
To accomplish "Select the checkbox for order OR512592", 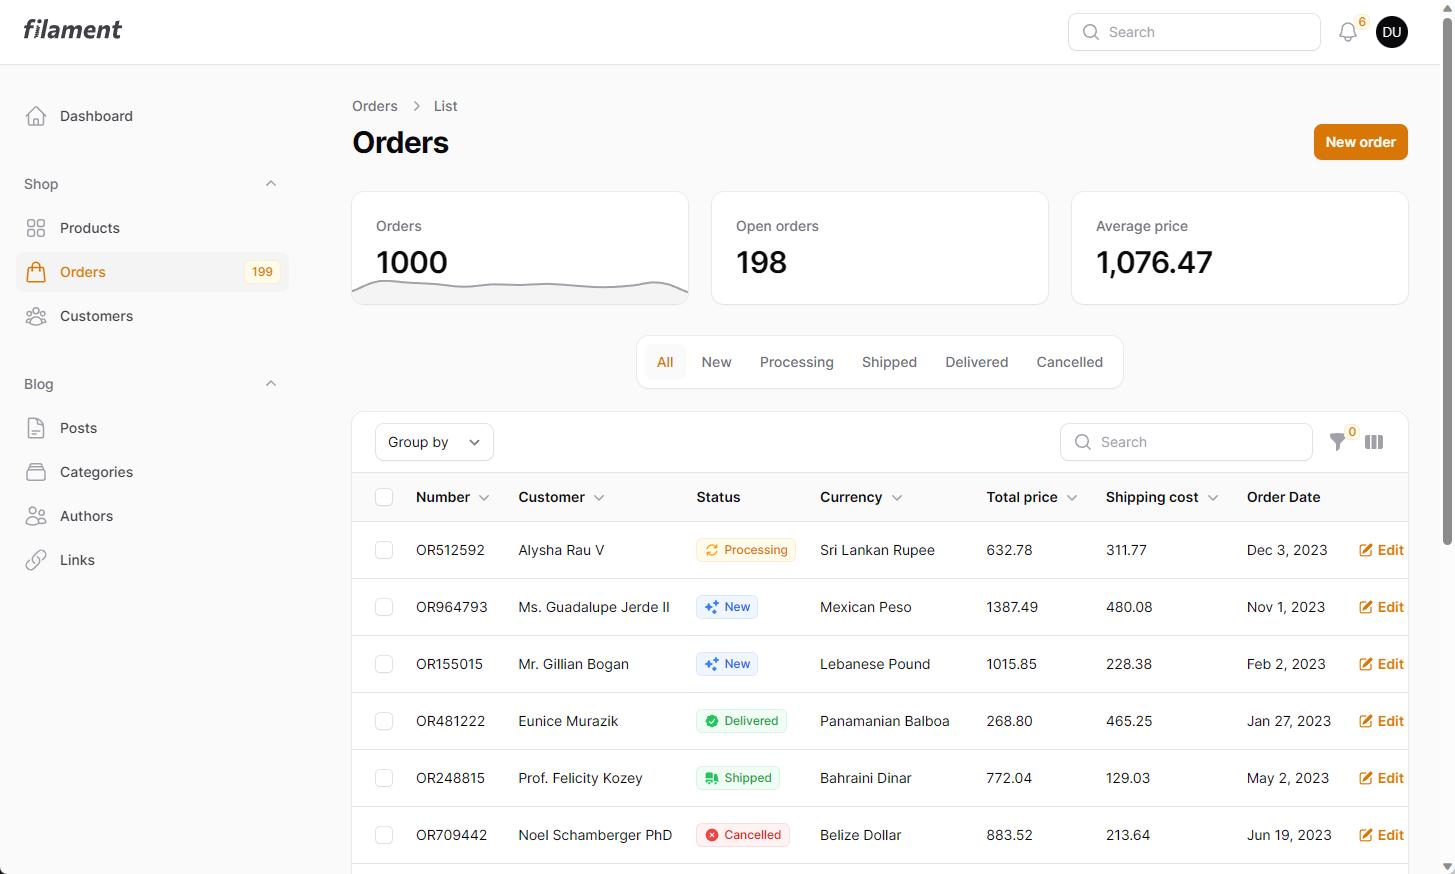I will [x=384, y=549].
